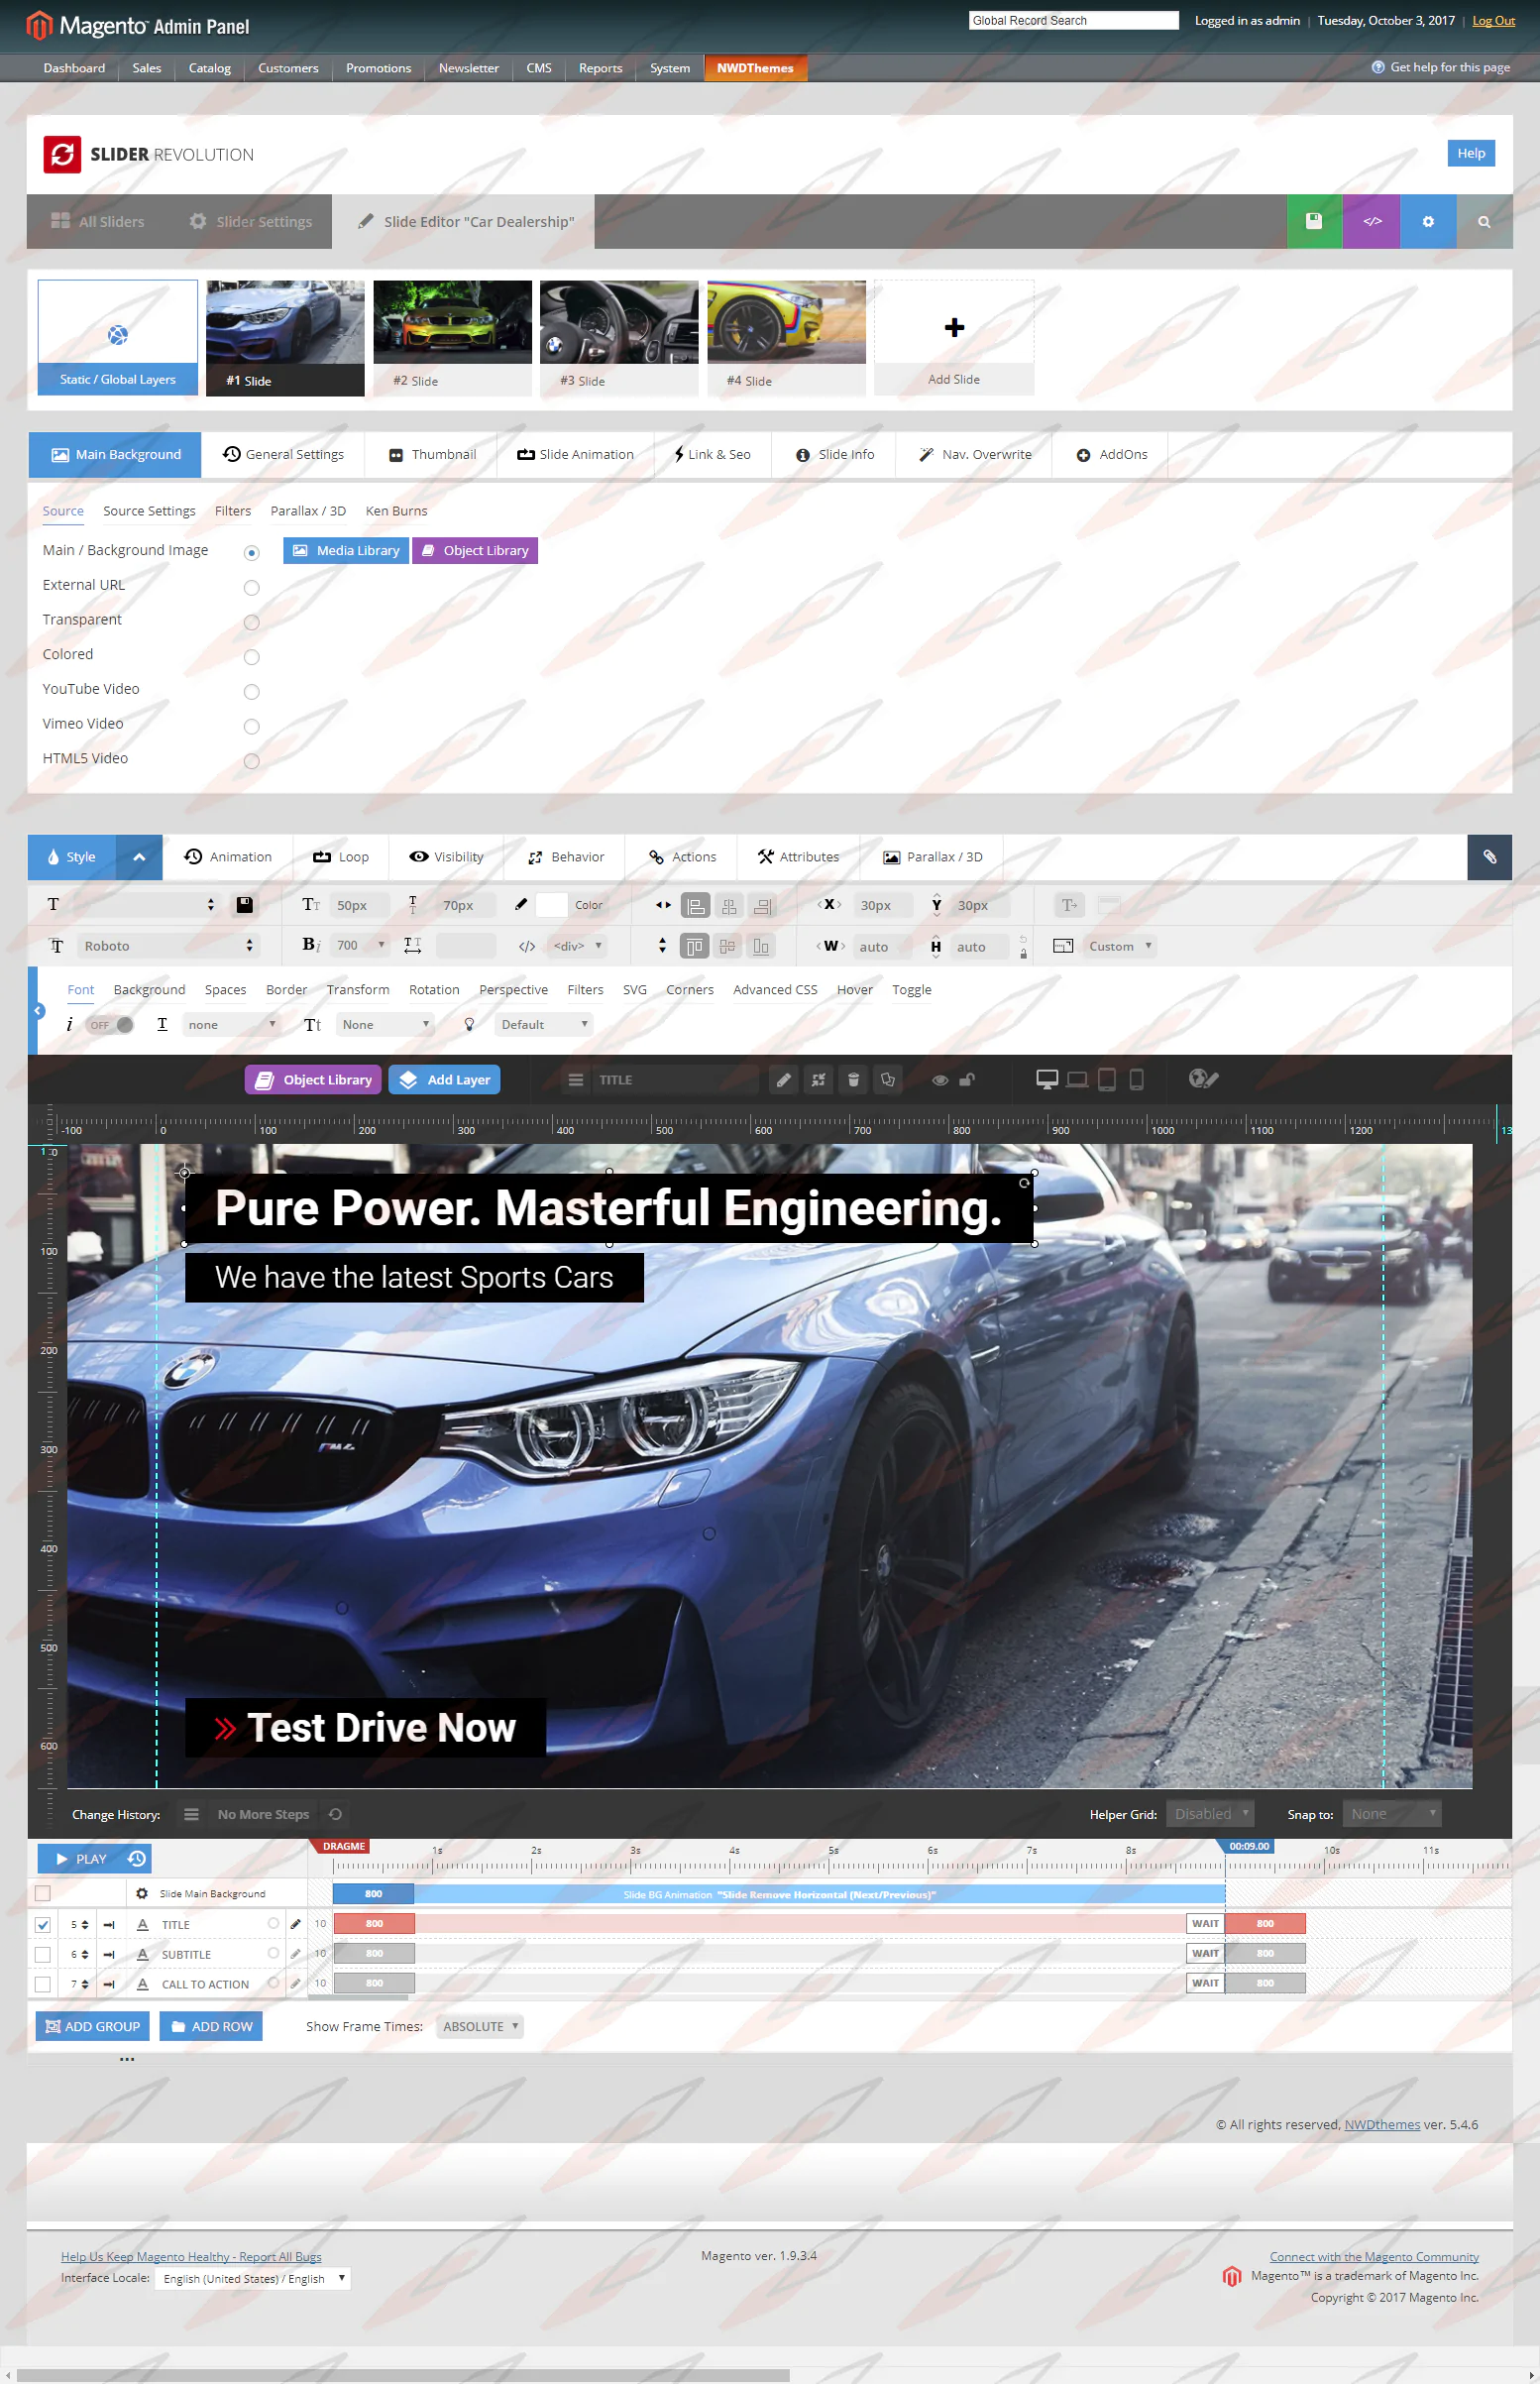The image size is (1540, 2384).
Task: Click the ADD ROW button
Action: [211, 2026]
